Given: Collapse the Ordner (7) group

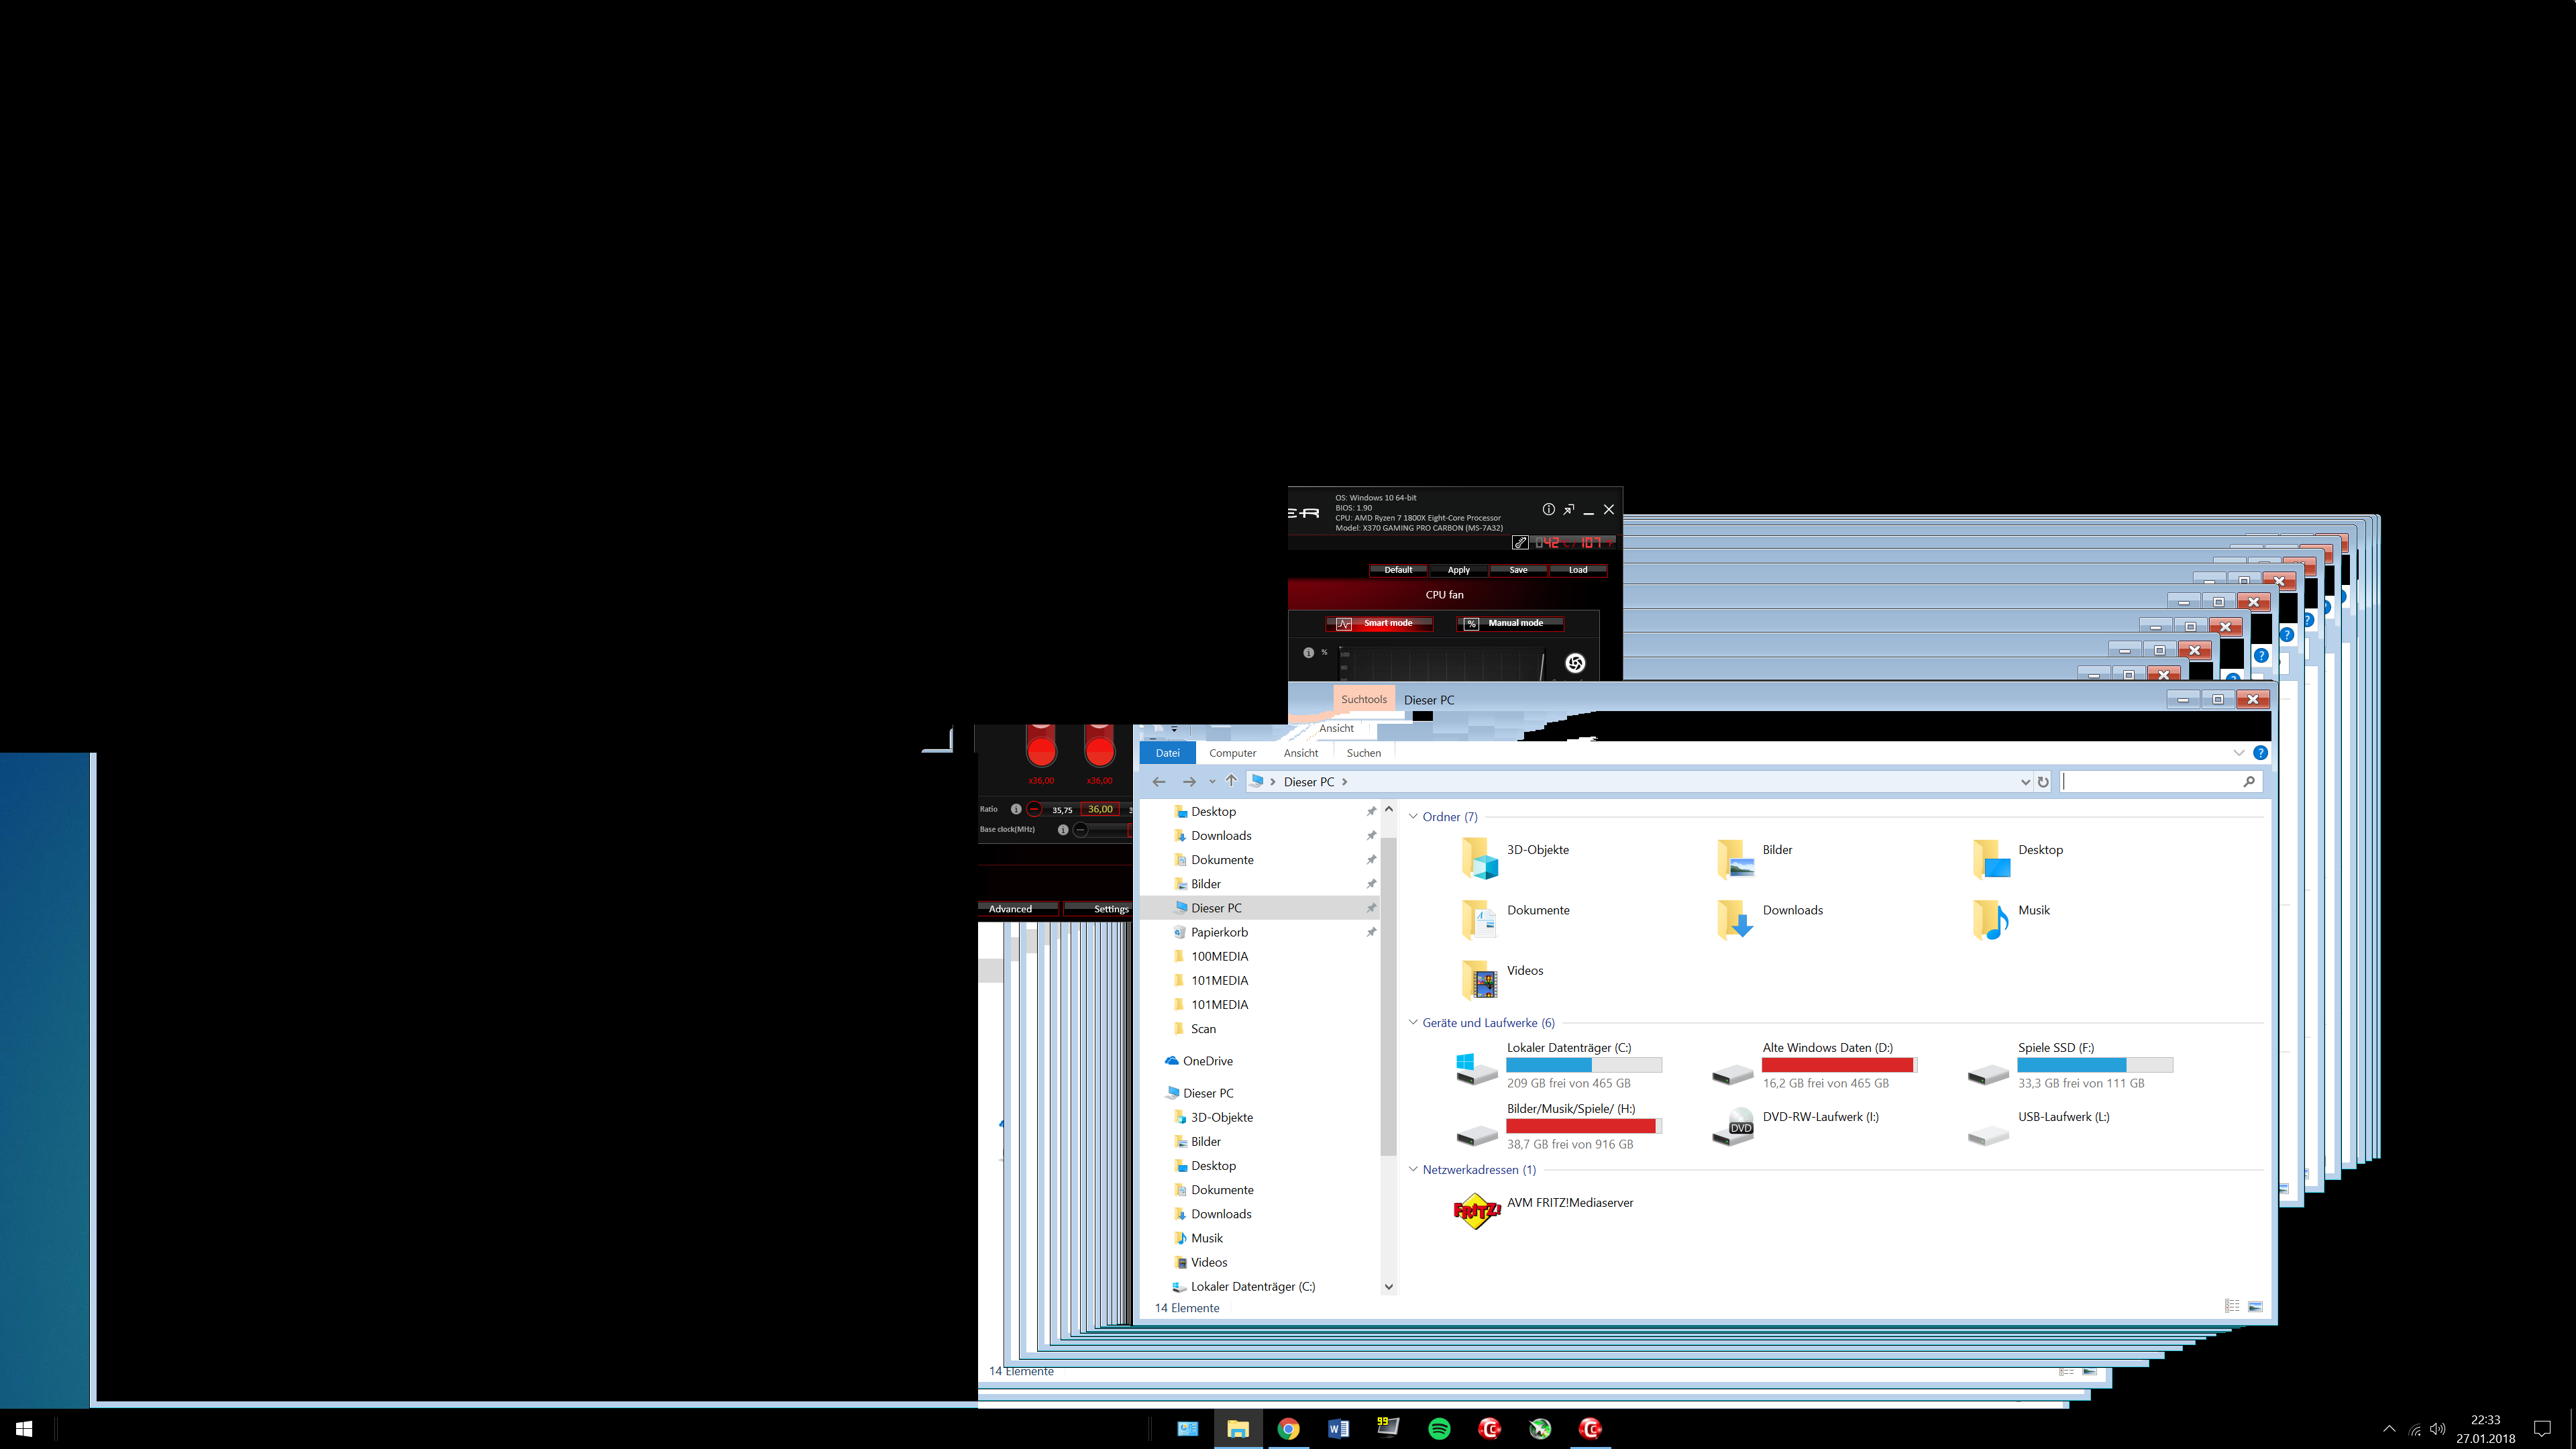Looking at the screenshot, I should 1413,817.
